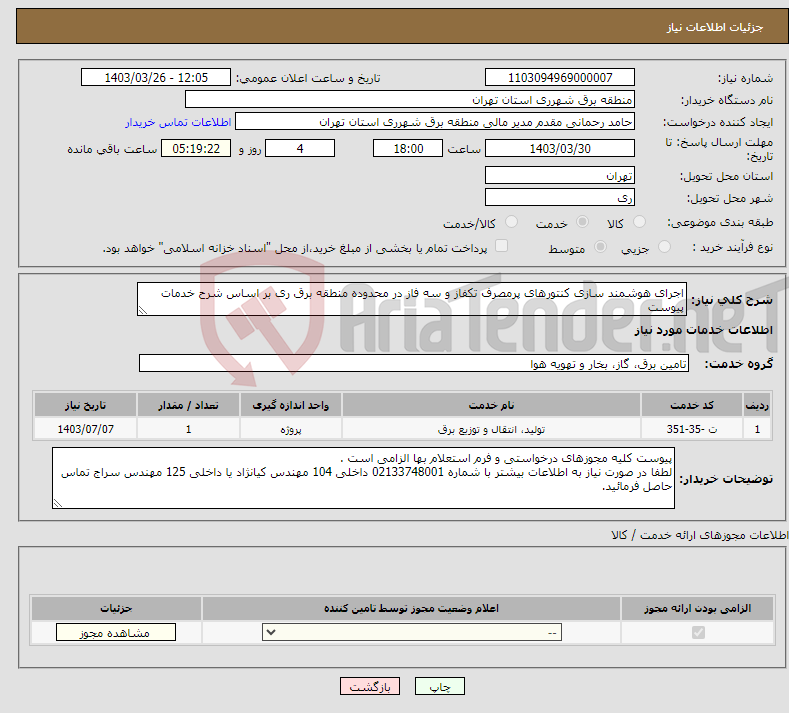
Task: Select the کالا/خدمت radio button
Action: tap(511, 222)
